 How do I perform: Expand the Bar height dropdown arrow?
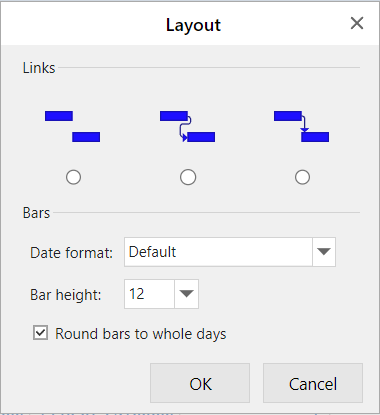pos(186,294)
